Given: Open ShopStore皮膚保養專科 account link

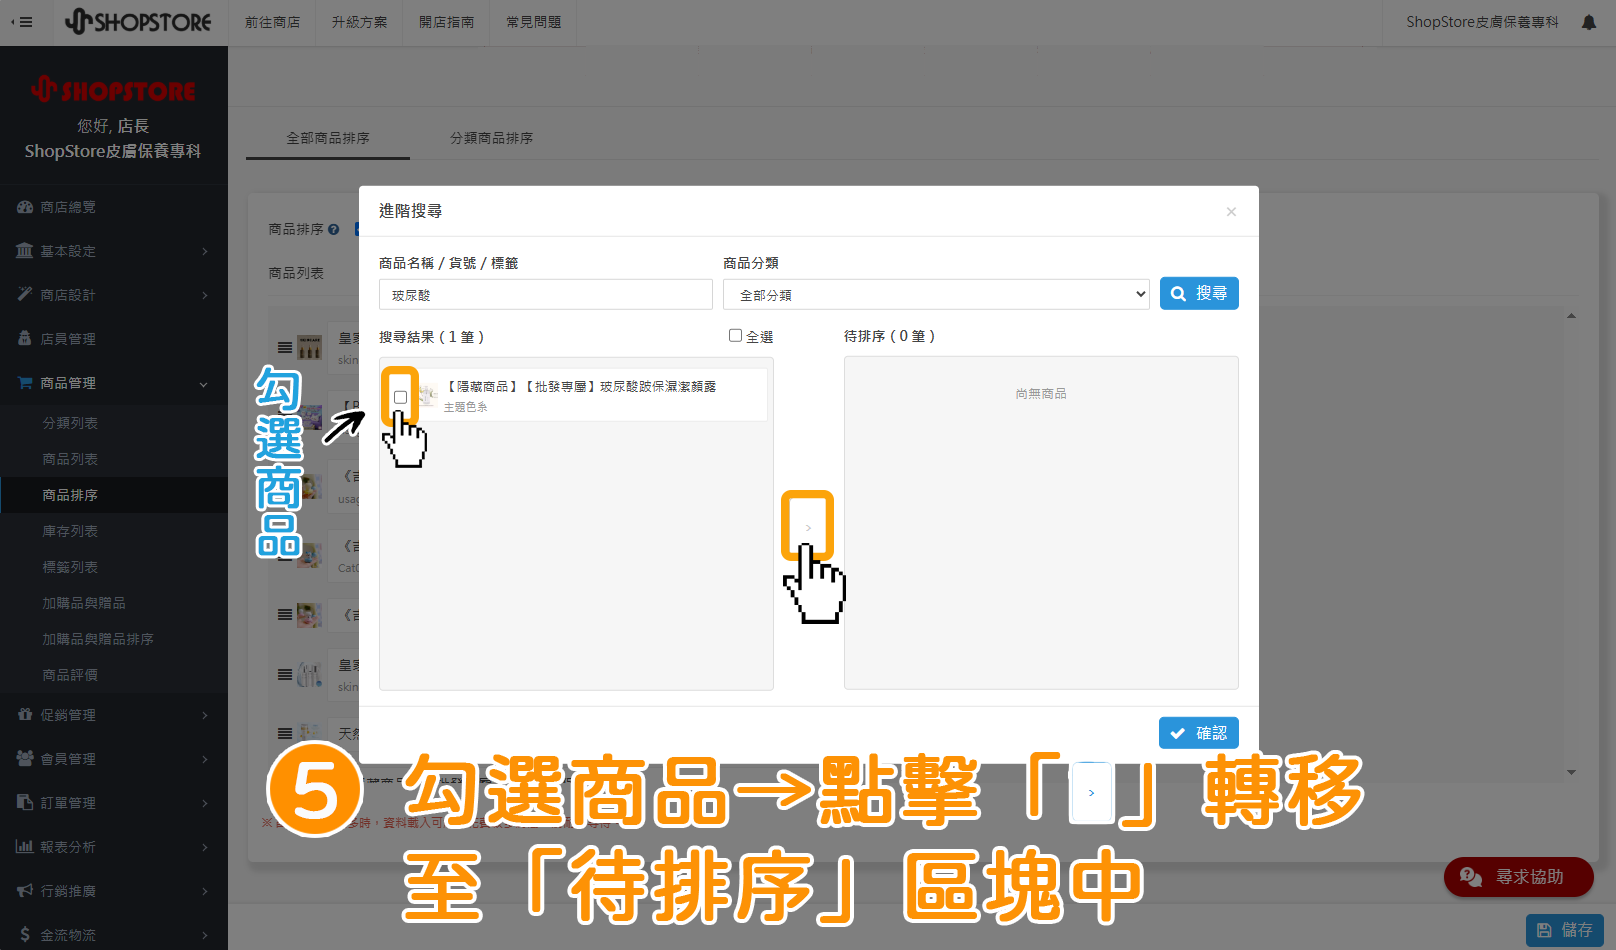Looking at the screenshot, I should 1482,22.
